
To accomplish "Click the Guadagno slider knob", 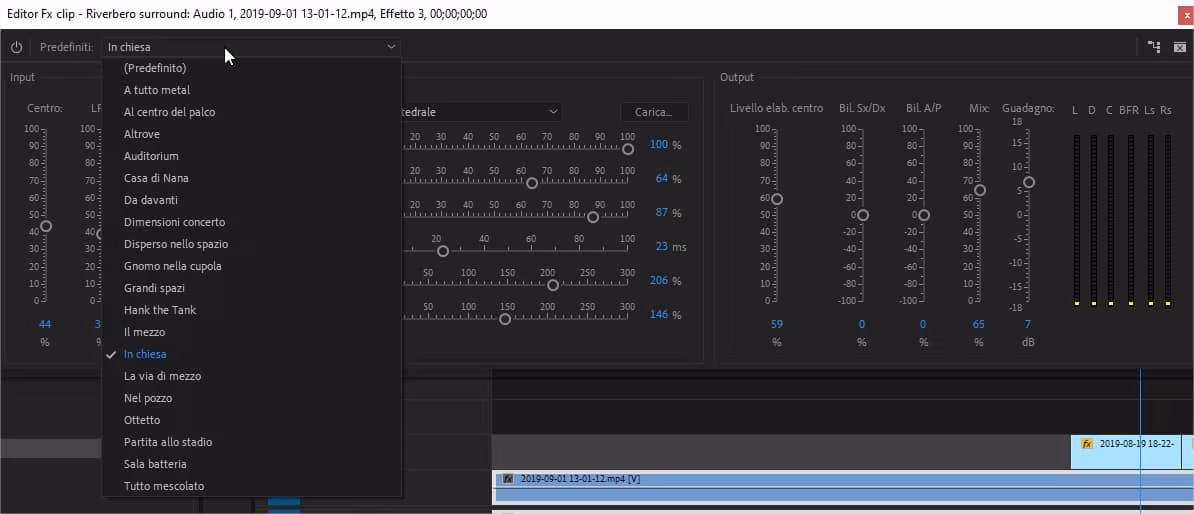I will (1029, 182).
